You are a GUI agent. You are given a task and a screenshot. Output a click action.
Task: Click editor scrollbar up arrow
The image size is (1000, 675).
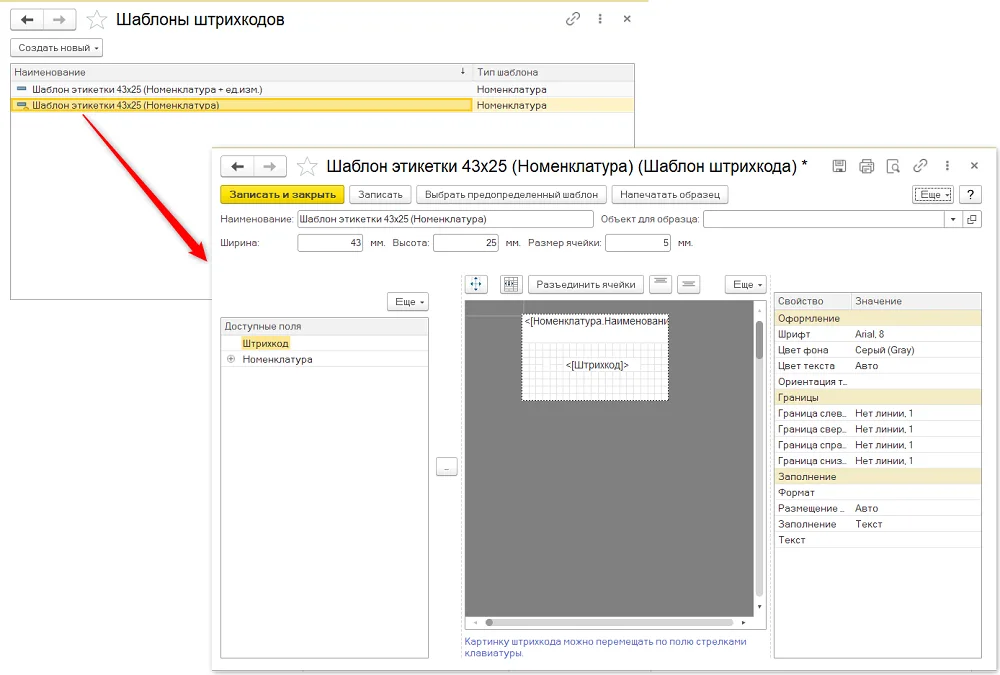coord(759,310)
